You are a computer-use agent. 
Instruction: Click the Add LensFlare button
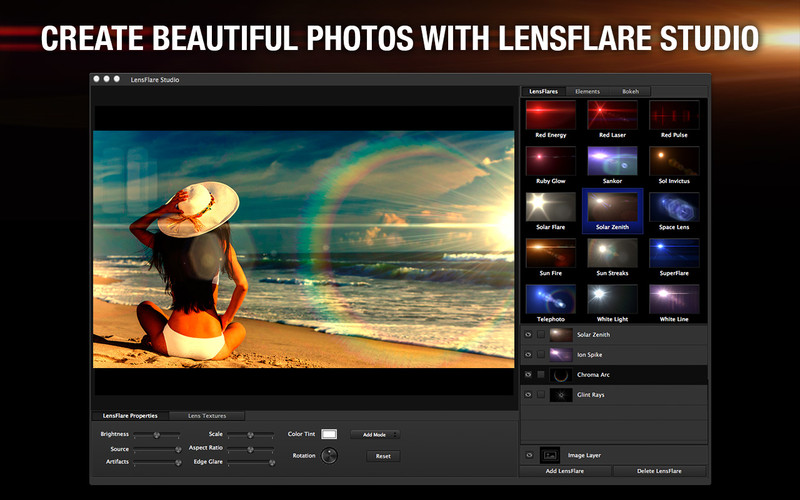(565, 471)
